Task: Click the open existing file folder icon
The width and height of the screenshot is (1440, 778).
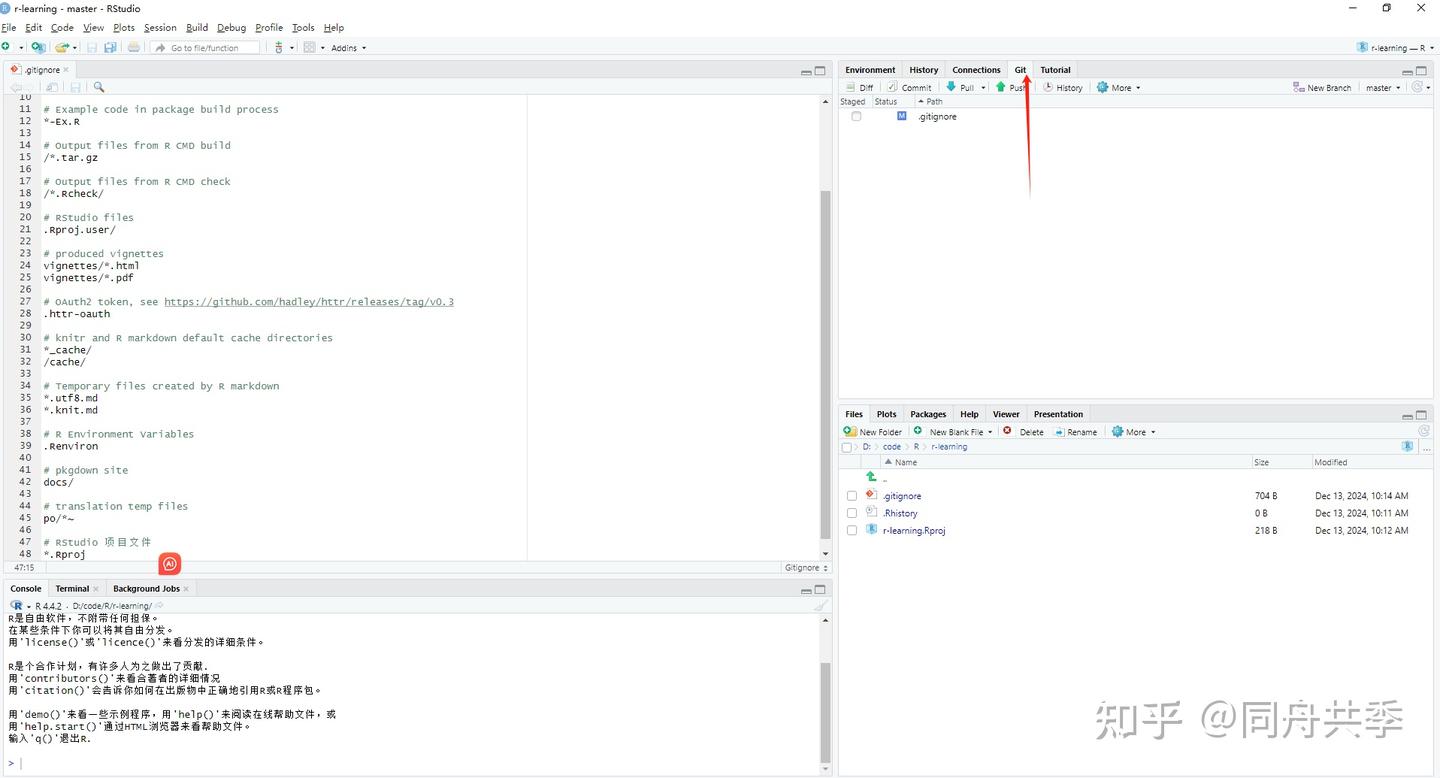Action: tap(62, 47)
